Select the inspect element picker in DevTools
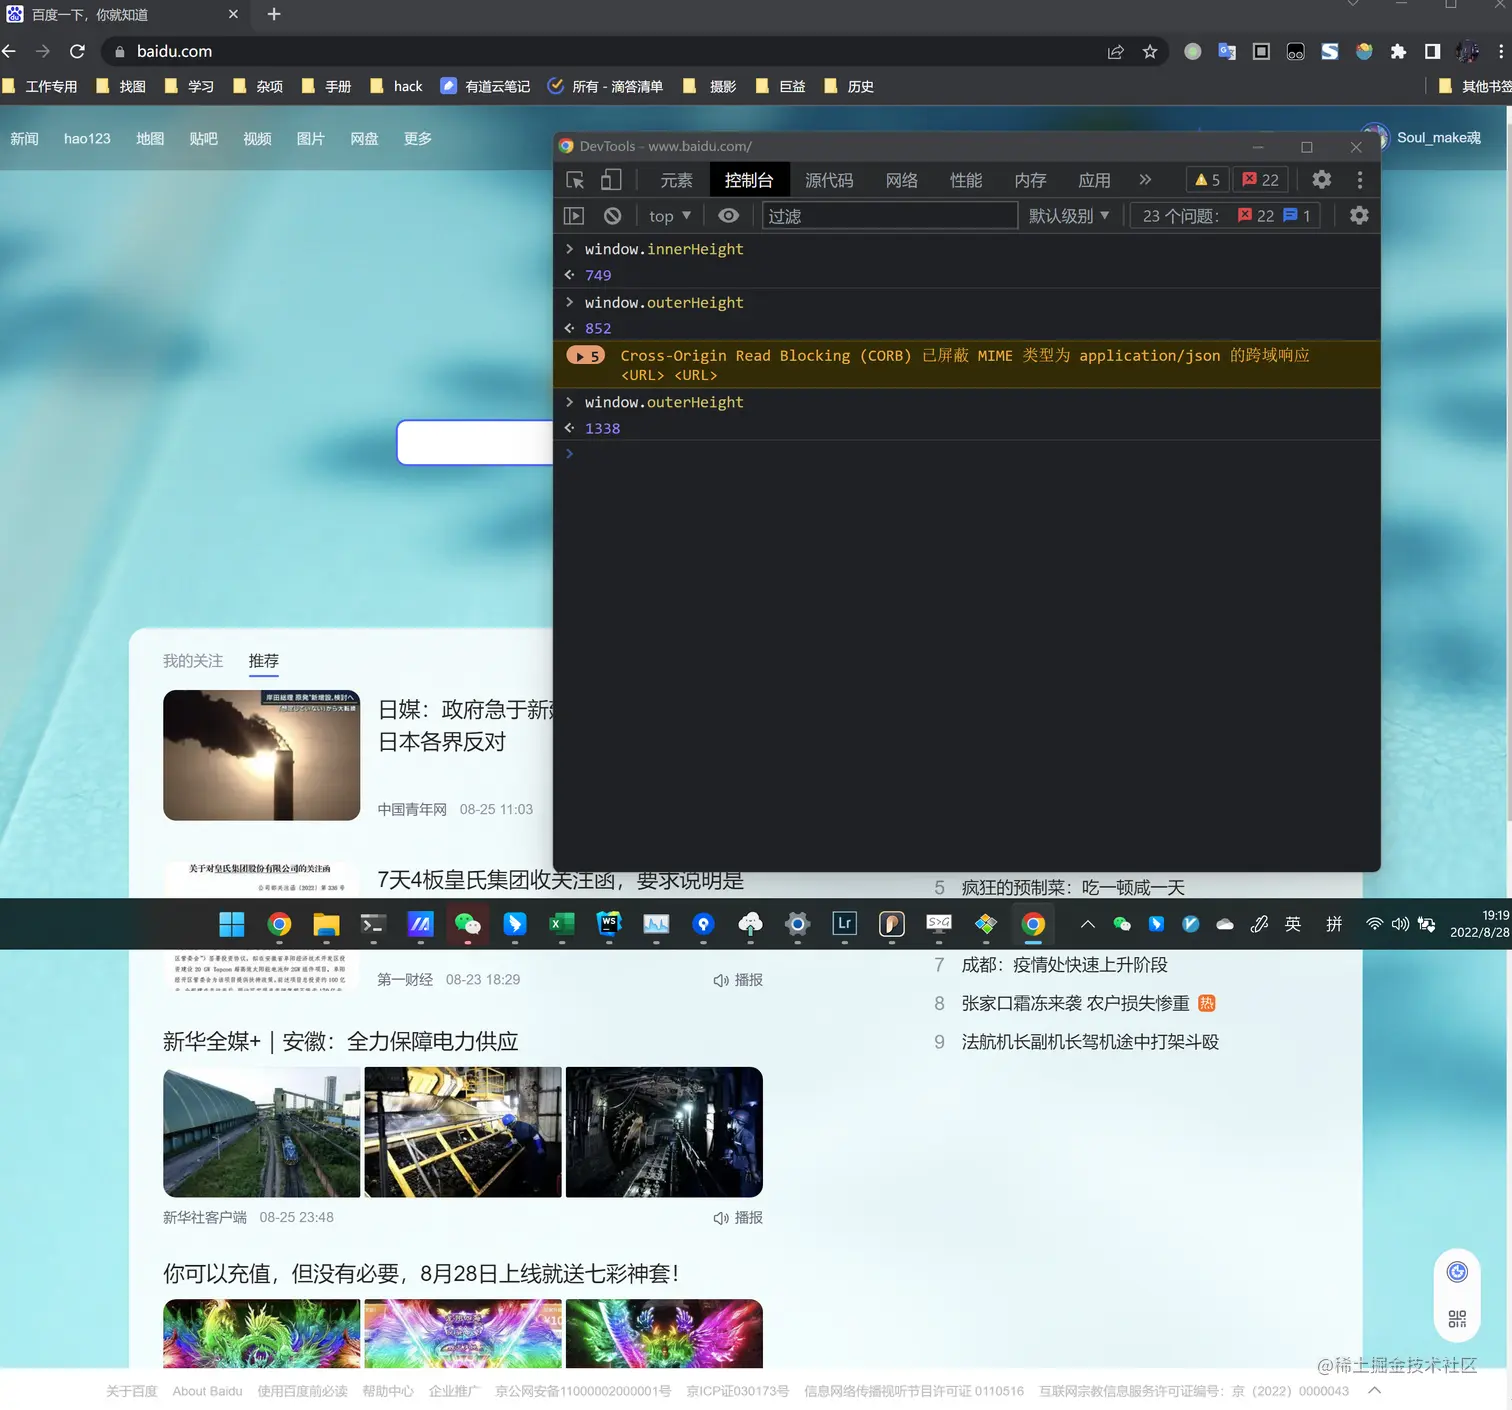Viewport: 1512px width, 1410px height. [575, 180]
